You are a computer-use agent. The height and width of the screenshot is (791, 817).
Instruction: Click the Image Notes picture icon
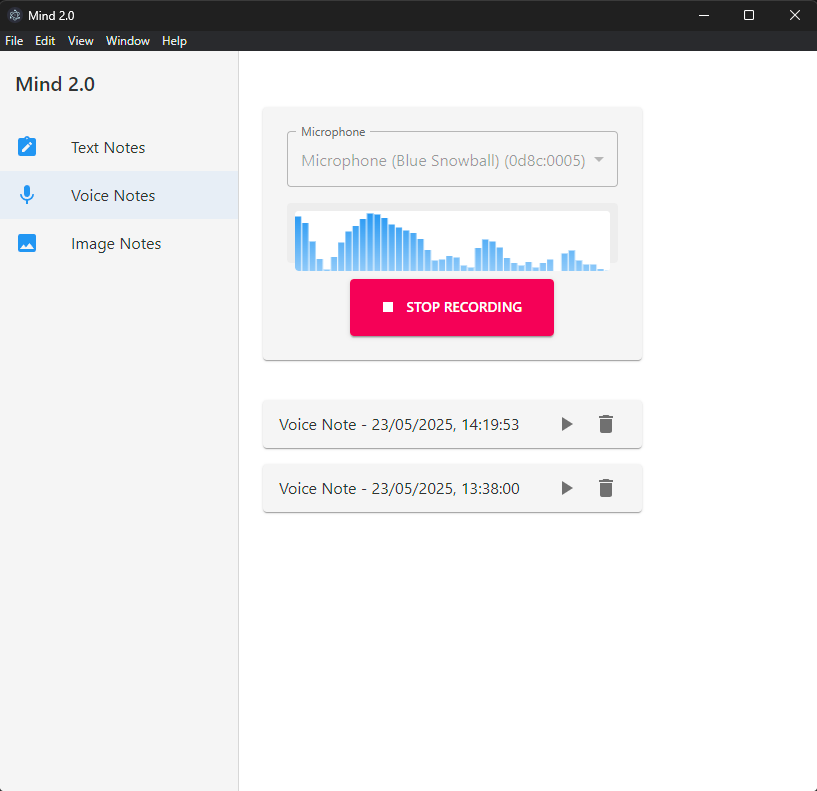click(27, 243)
